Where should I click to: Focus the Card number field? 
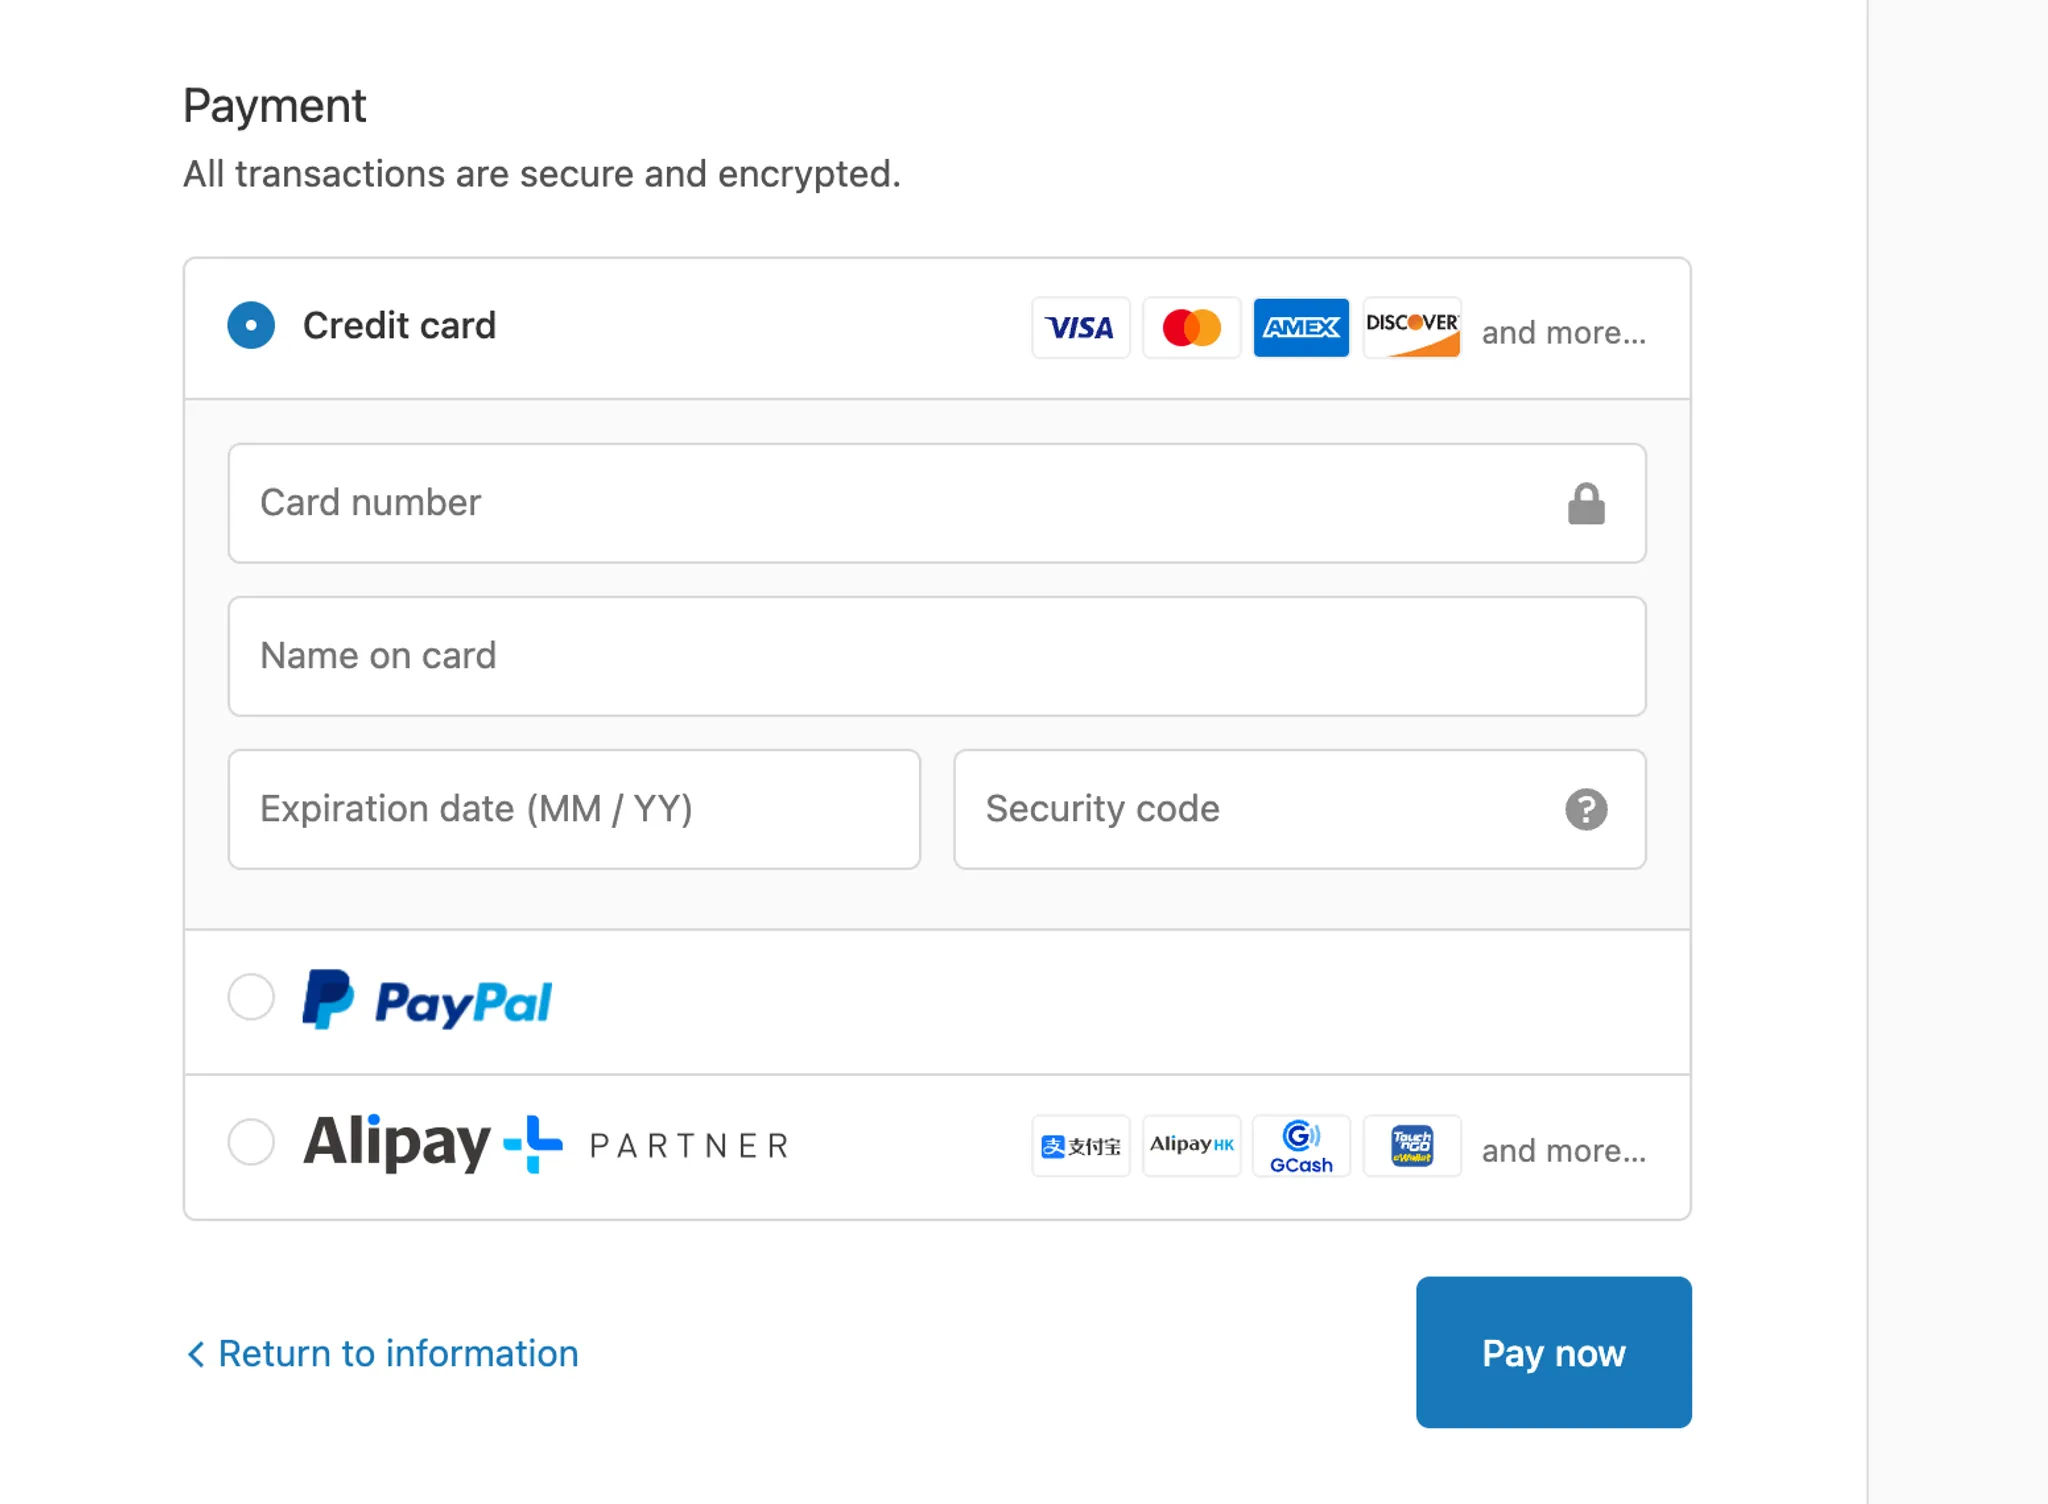900,503
